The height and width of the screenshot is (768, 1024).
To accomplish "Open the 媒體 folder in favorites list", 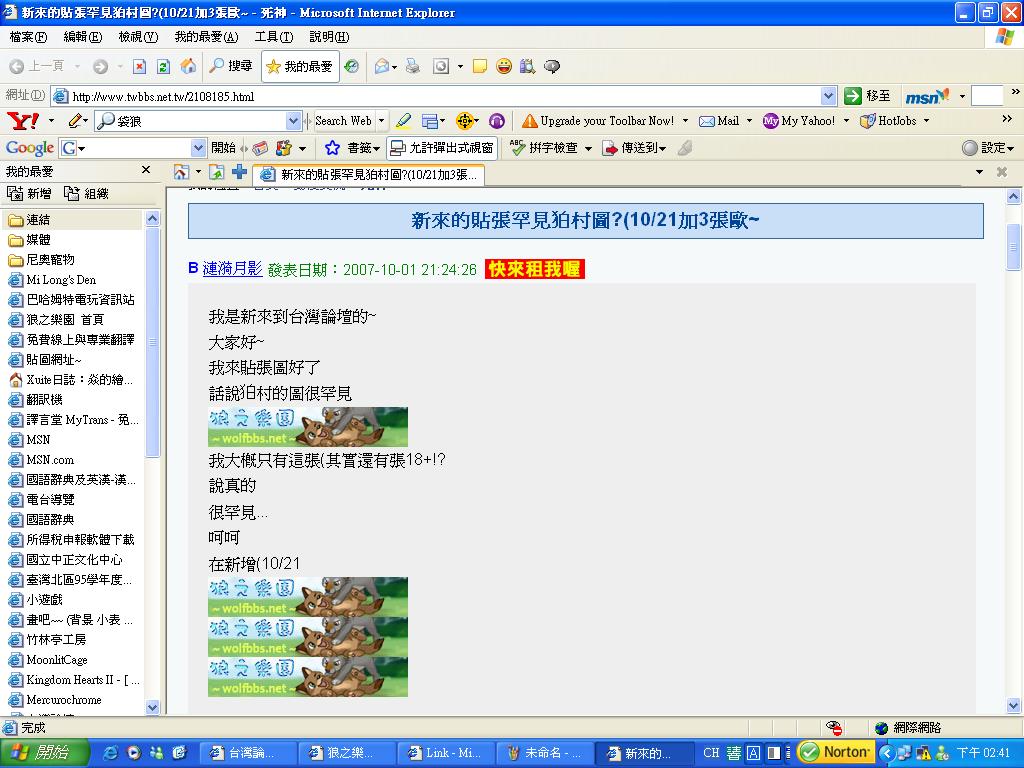I will pyautogui.click(x=38, y=240).
